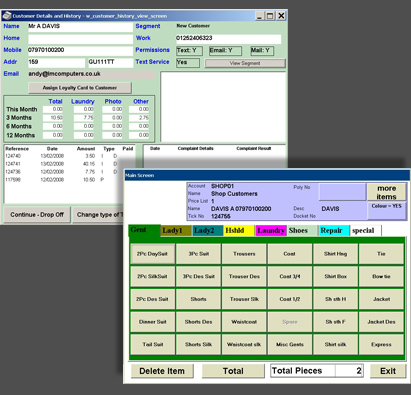The width and height of the screenshot is (411, 395).
Task: Choose the Shorts Silk button
Action: click(198, 345)
